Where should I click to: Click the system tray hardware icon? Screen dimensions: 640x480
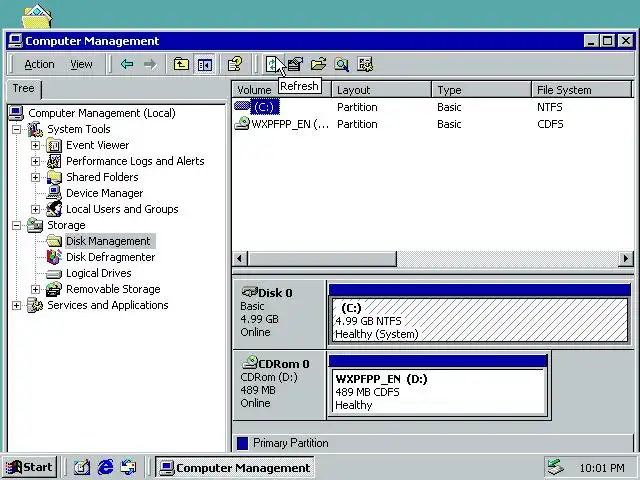[556, 467]
